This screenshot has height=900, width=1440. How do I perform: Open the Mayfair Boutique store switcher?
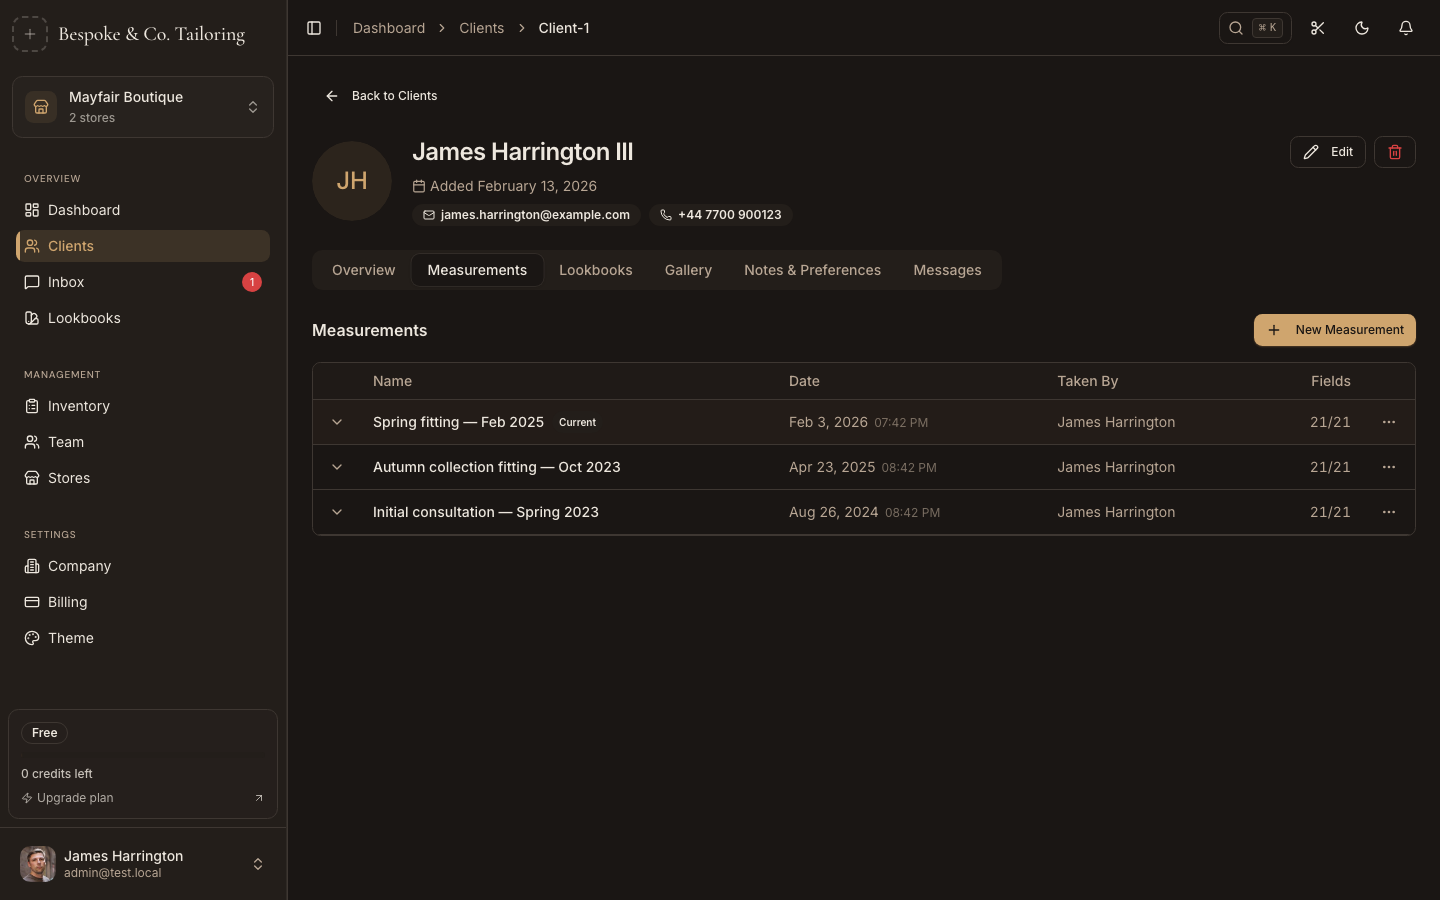[143, 107]
